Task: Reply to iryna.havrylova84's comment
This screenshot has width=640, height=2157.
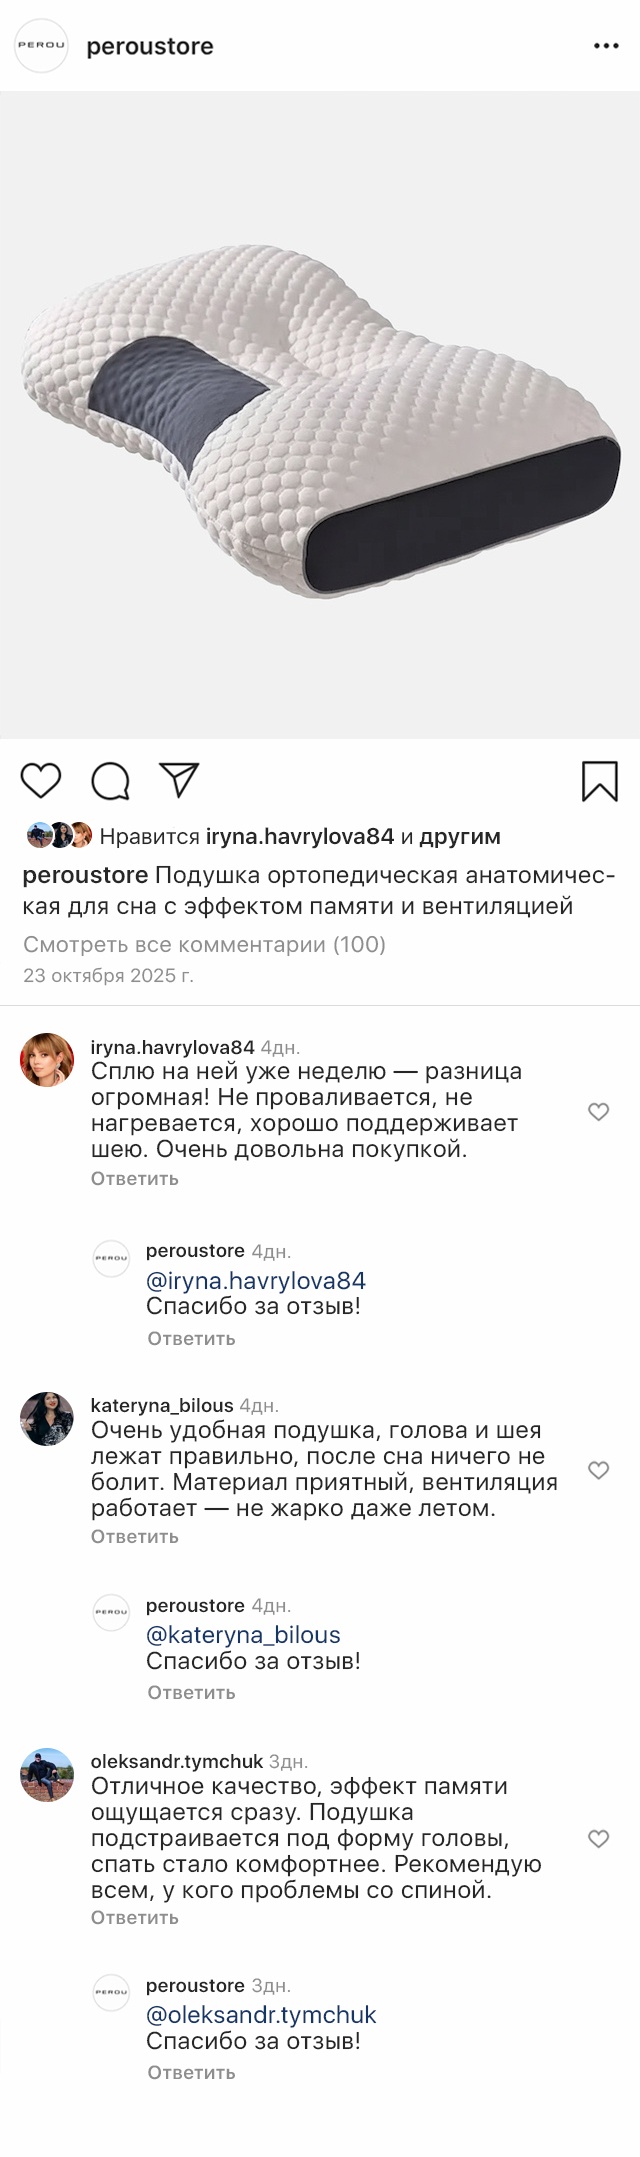Action: (x=135, y=1178)
